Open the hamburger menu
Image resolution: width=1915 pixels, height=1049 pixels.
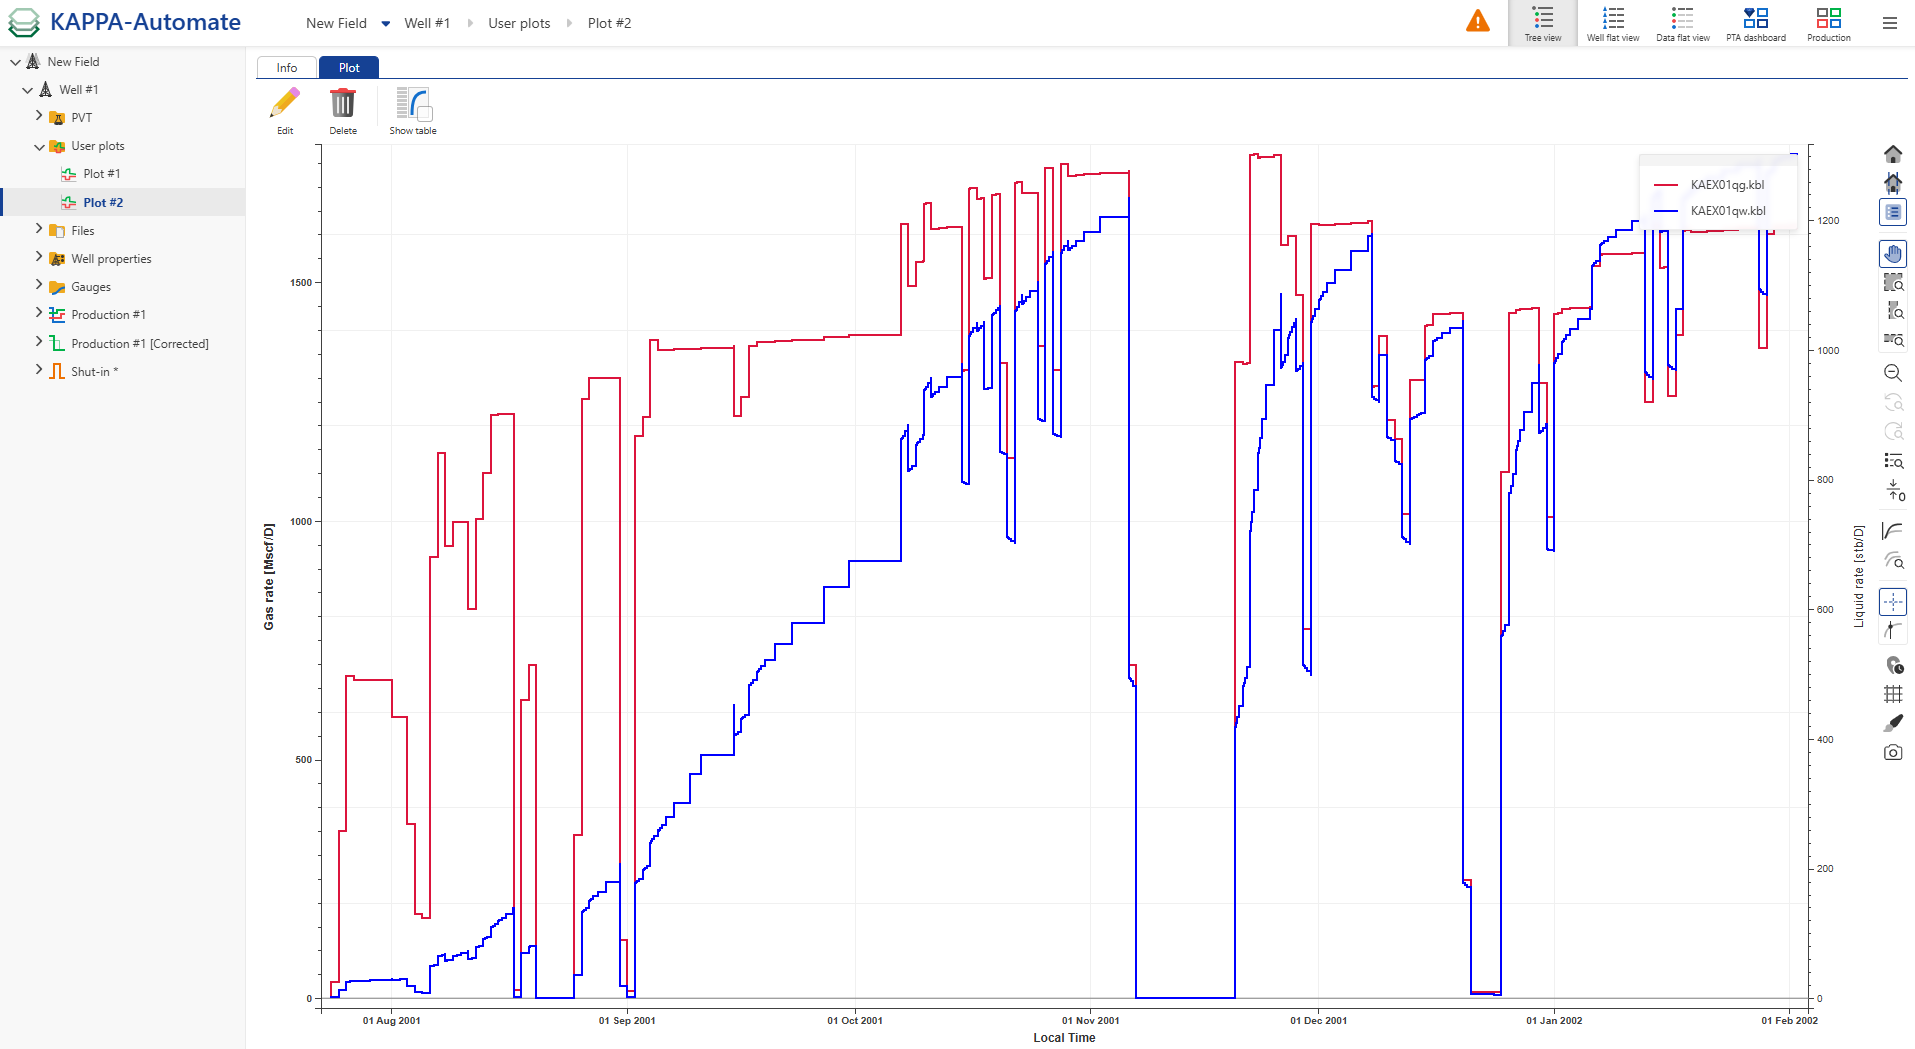(1889, 23)
